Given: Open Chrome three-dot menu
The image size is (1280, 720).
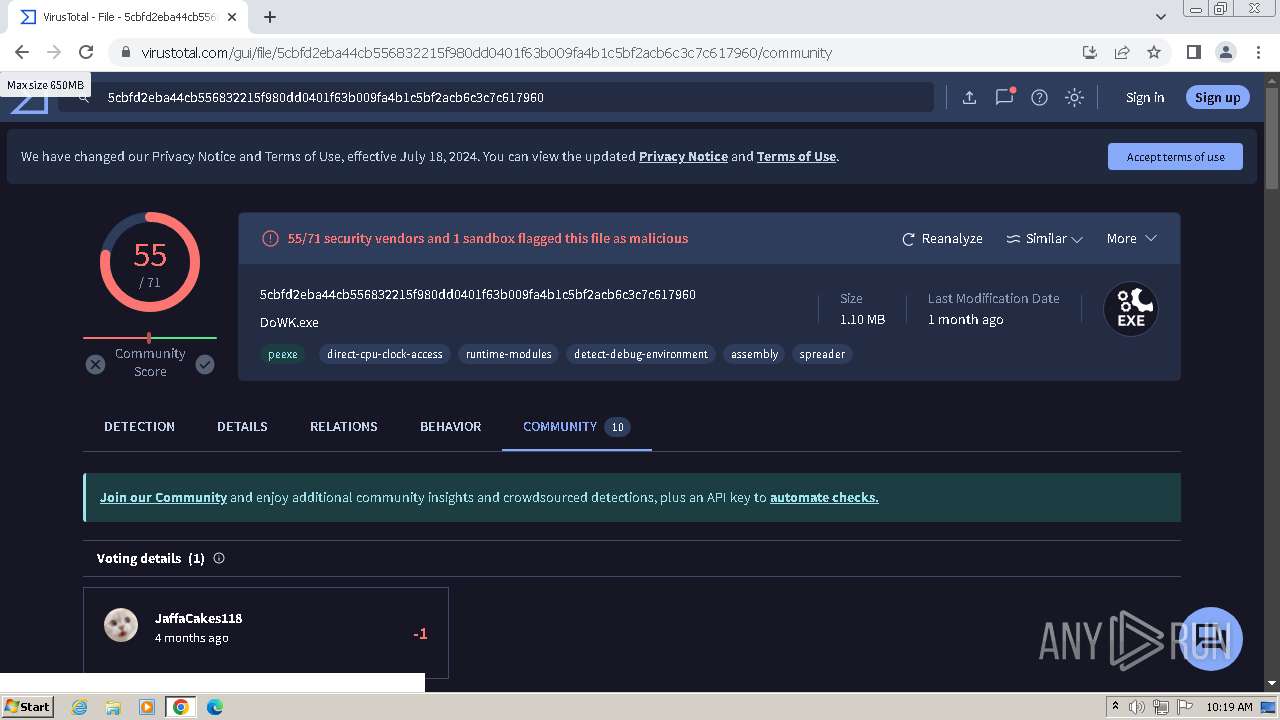Looking at the screenshot, I should pos(1257,52).
